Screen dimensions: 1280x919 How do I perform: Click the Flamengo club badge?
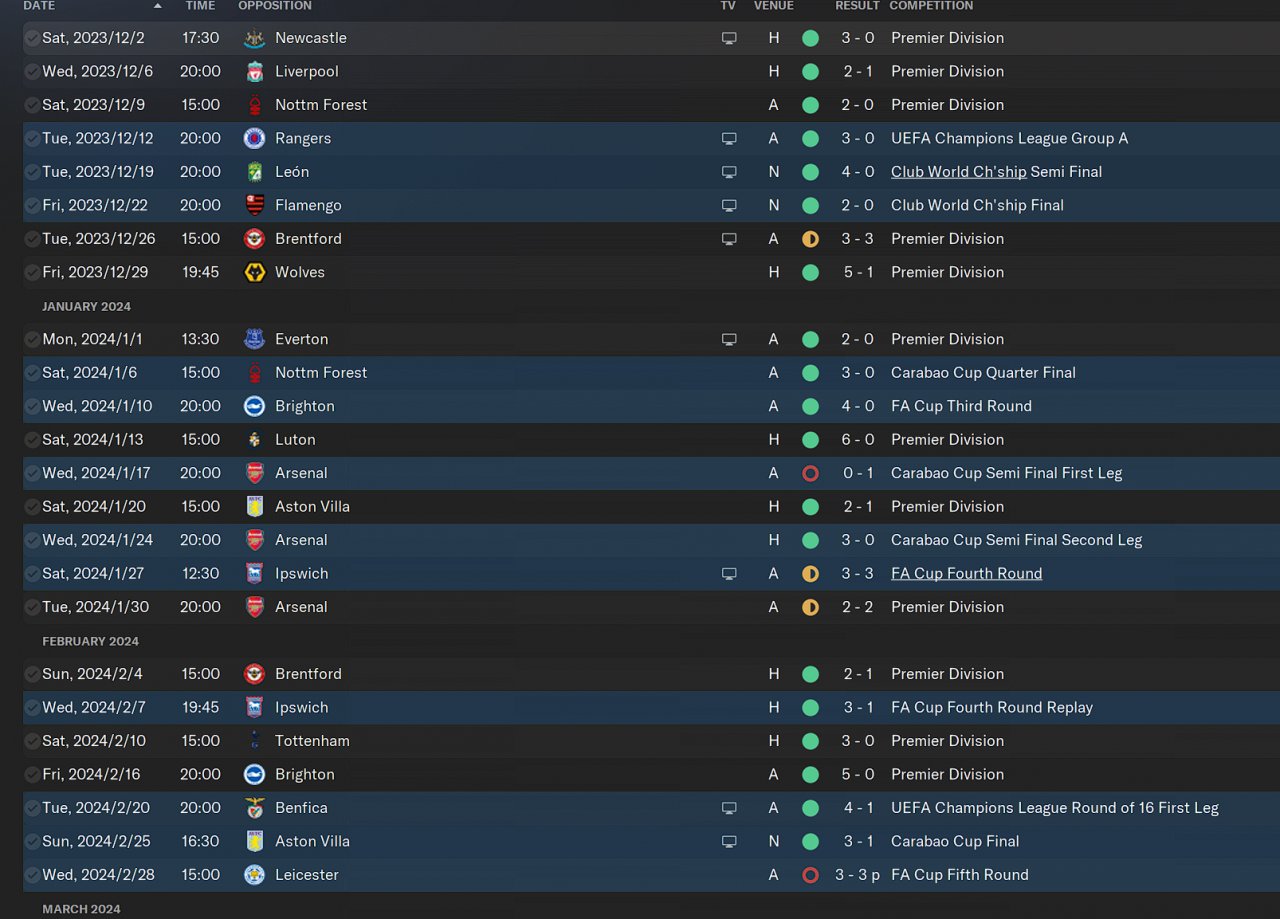coord(254,206)
